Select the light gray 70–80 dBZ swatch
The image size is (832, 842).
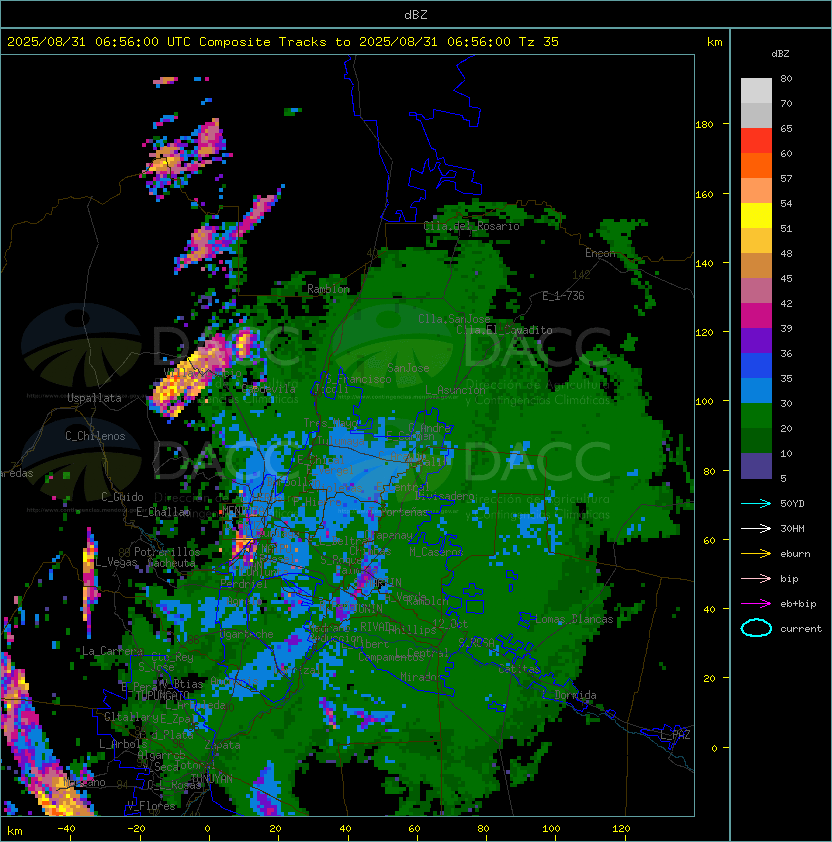click(x=756, y=90)
